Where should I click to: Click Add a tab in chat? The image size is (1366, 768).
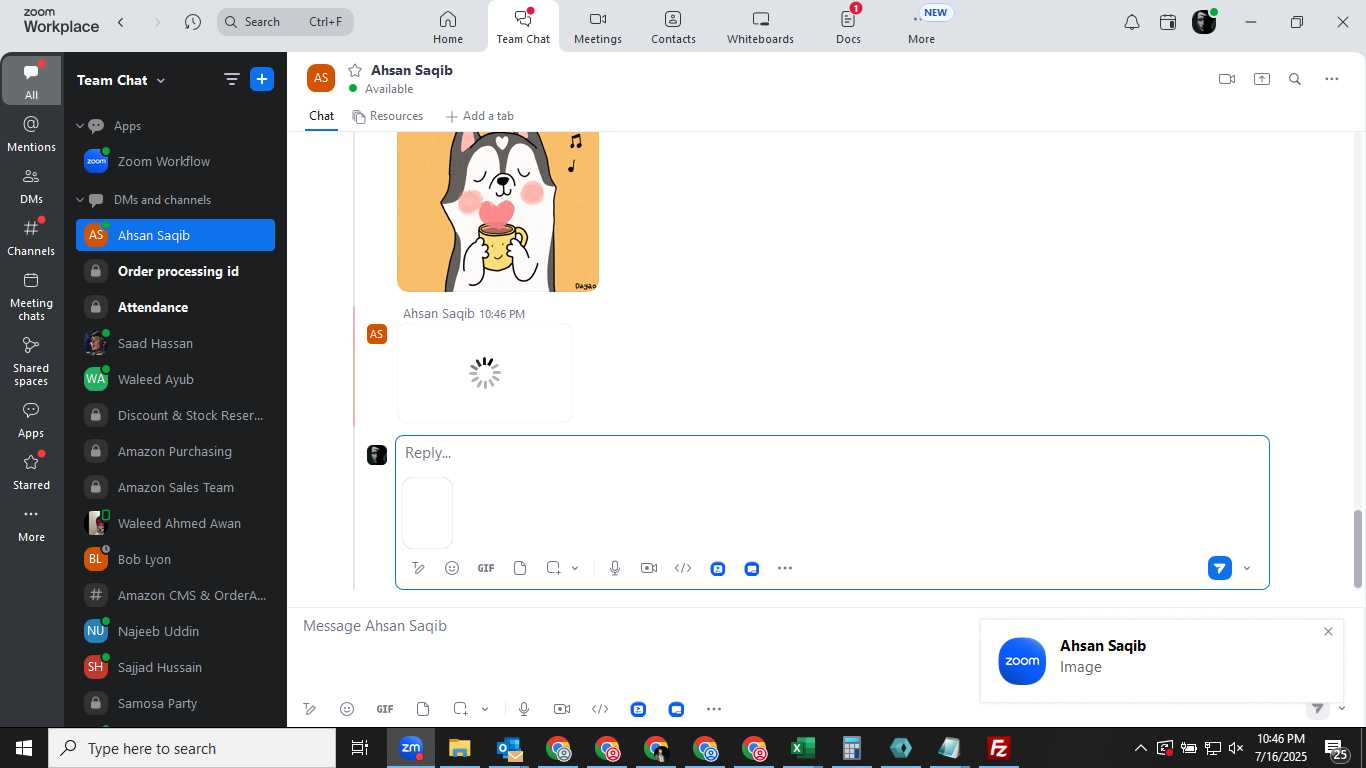pos(479,116)
